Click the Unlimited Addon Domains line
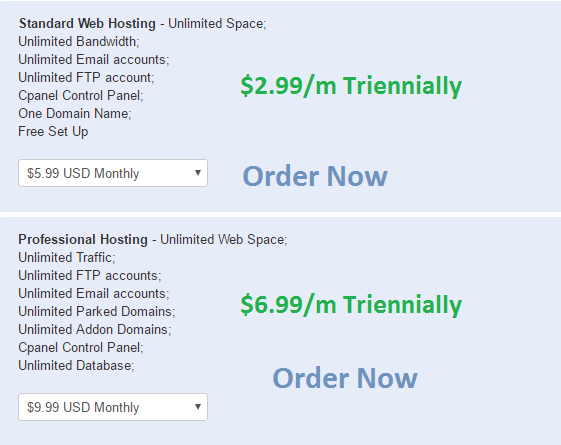Screen dimensions: 561x445 (x=95, y=329)
